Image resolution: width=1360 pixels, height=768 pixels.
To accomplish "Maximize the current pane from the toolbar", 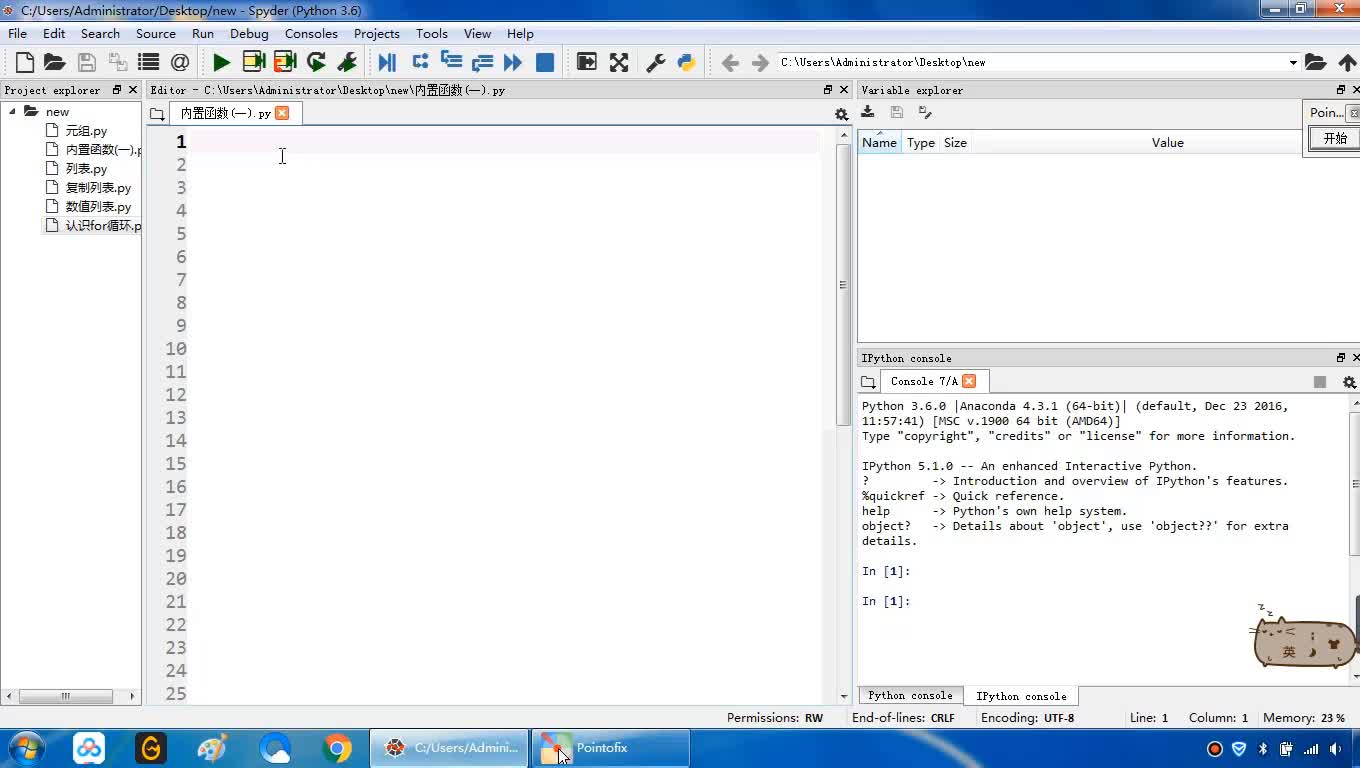I will pos(587,62).
